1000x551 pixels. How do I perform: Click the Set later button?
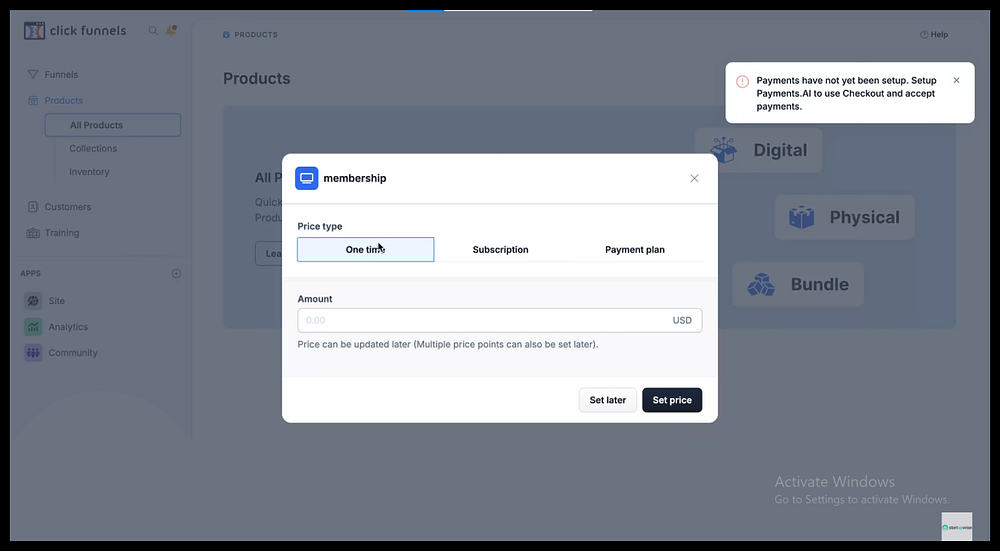click(x=608, y=400)
